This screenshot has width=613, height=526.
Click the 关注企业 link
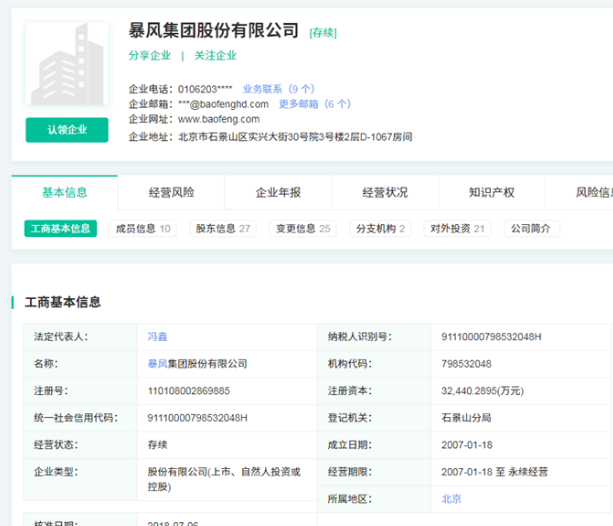pyautogui.click(x=215, y=56)
